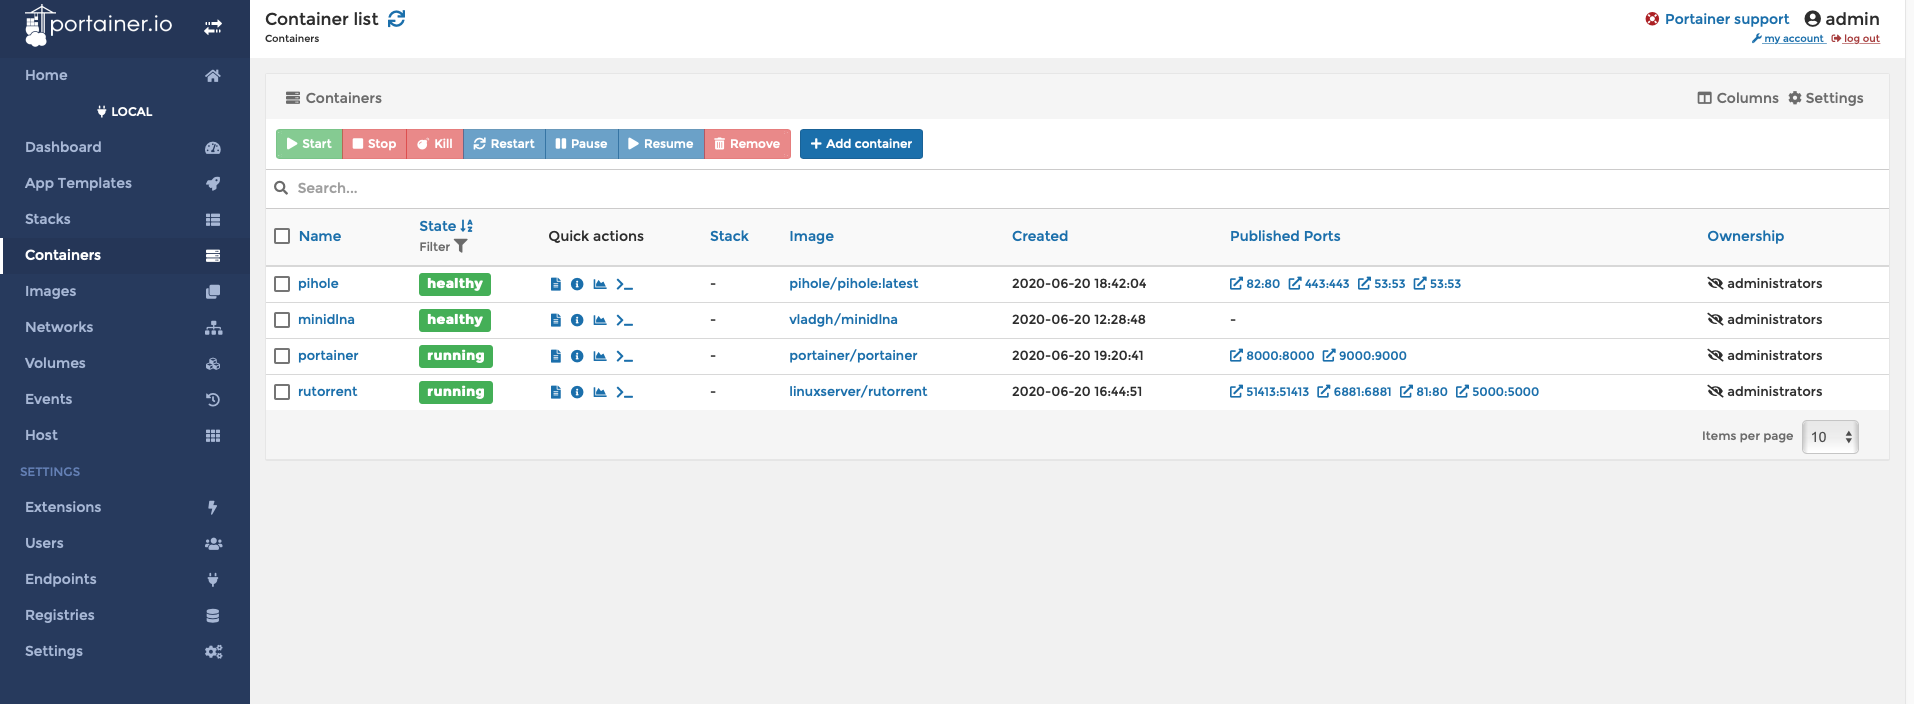Open the Volumes page

pos(125,363)
